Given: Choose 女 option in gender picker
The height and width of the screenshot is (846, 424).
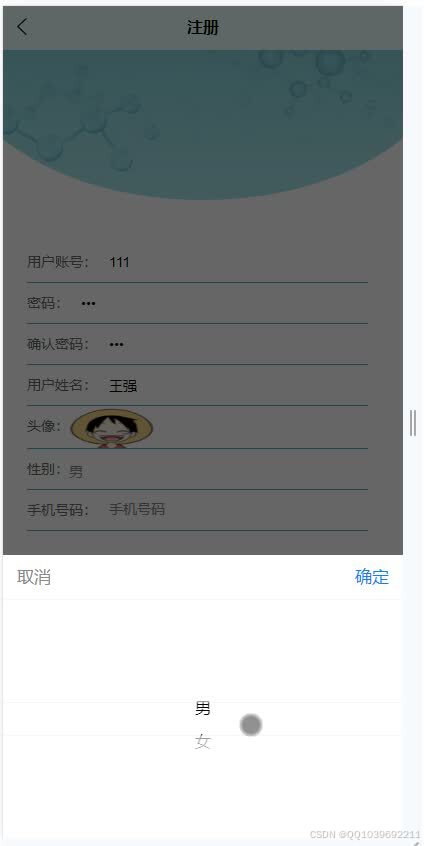Looking at the screenshot, I should tap(202, 742).
